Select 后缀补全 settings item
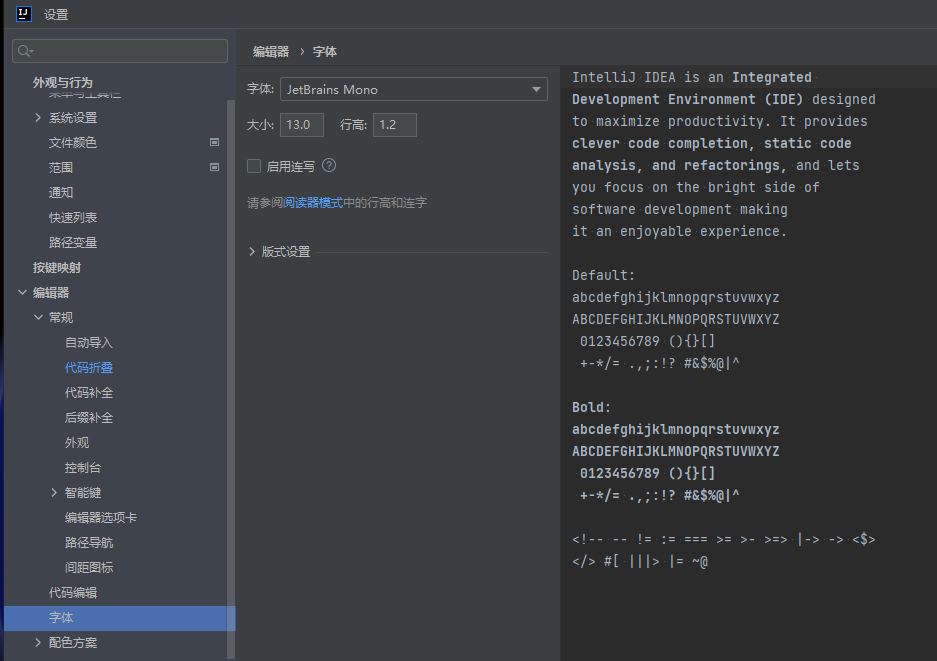Screen dimensions: 937x661 click(89, 418)
